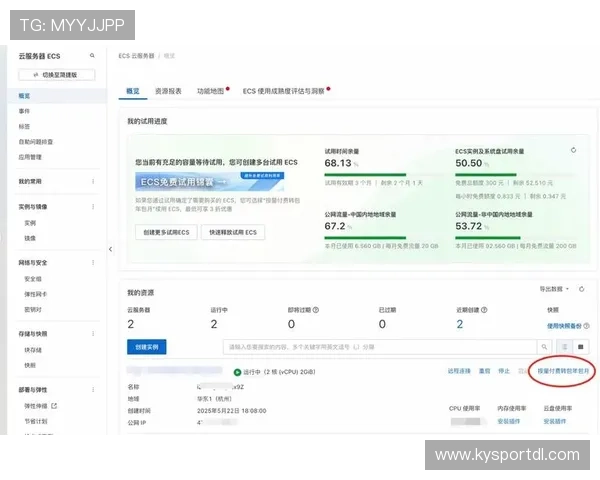Screen dimensions: 600x480
Task: Click help icon next to 即将过期
Action: 316,310
